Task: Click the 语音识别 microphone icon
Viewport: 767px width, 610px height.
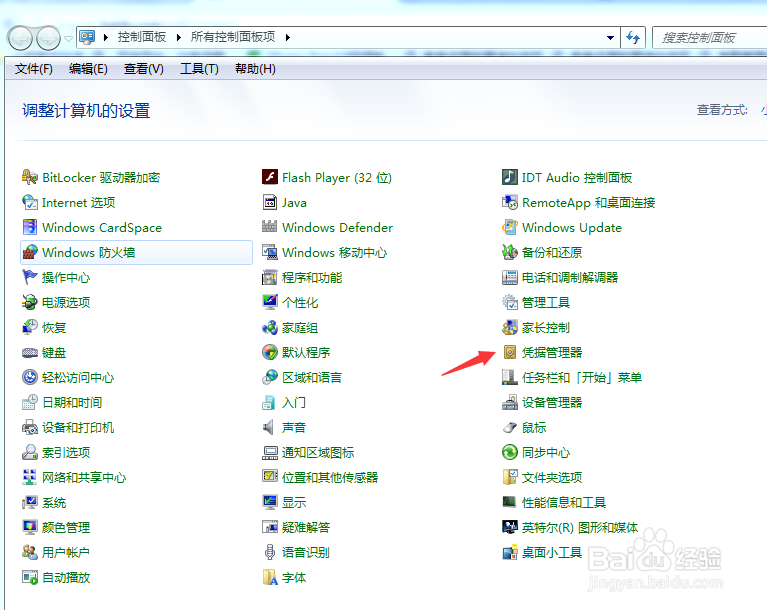Action: coord(270,552)
